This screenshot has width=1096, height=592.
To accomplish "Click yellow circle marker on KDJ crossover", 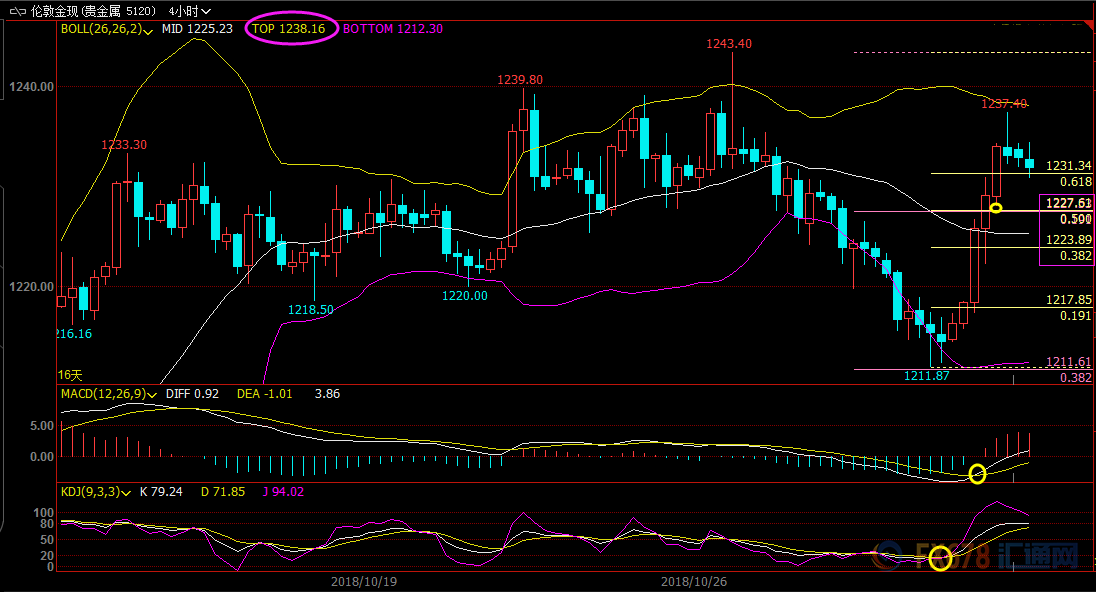I will point(940,559).
